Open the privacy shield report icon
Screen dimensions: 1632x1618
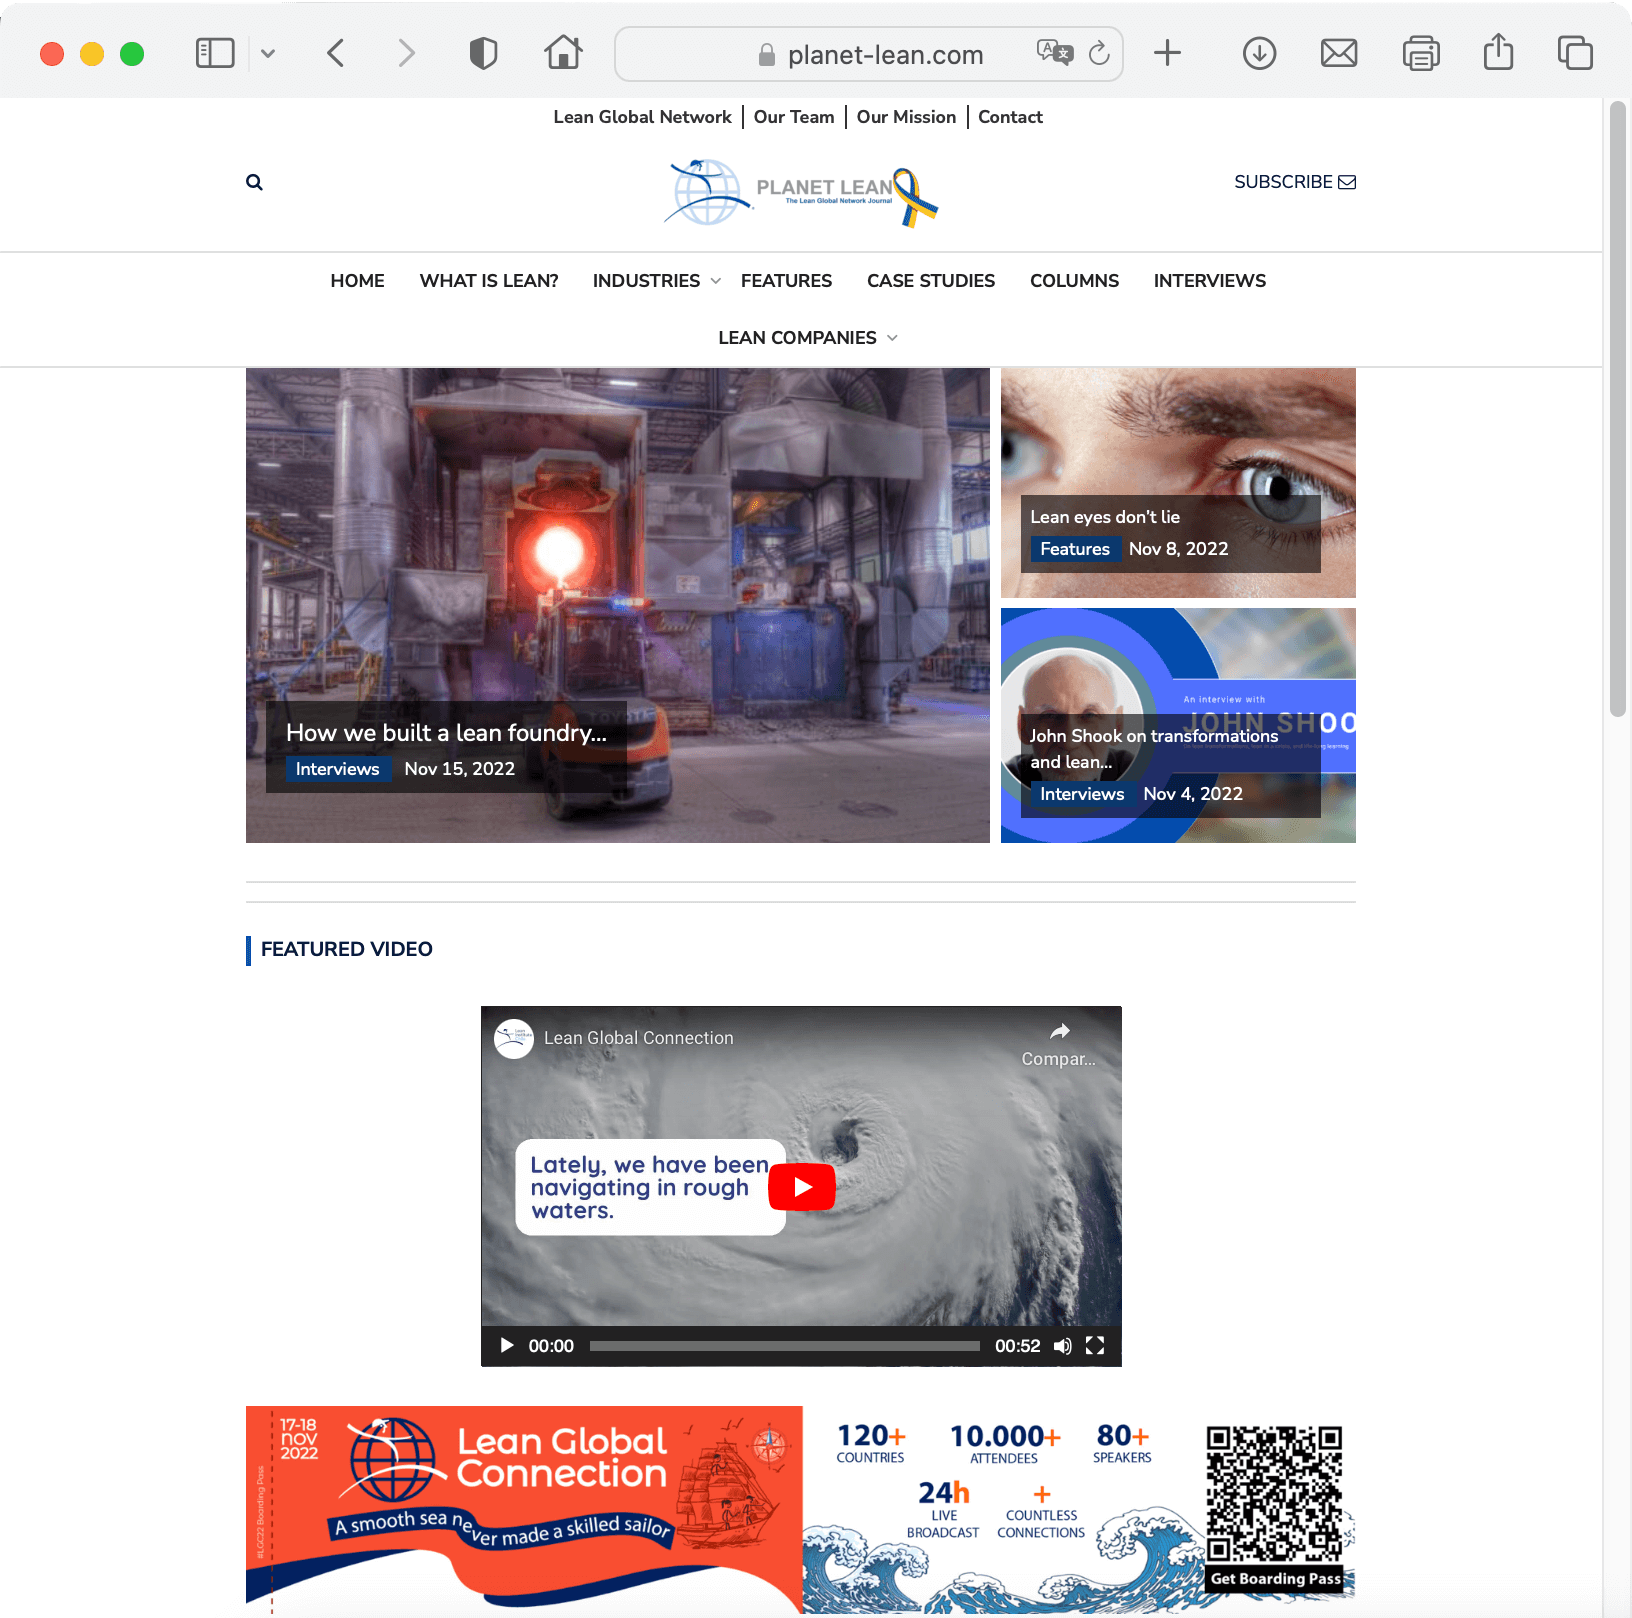tap(483, 53)
